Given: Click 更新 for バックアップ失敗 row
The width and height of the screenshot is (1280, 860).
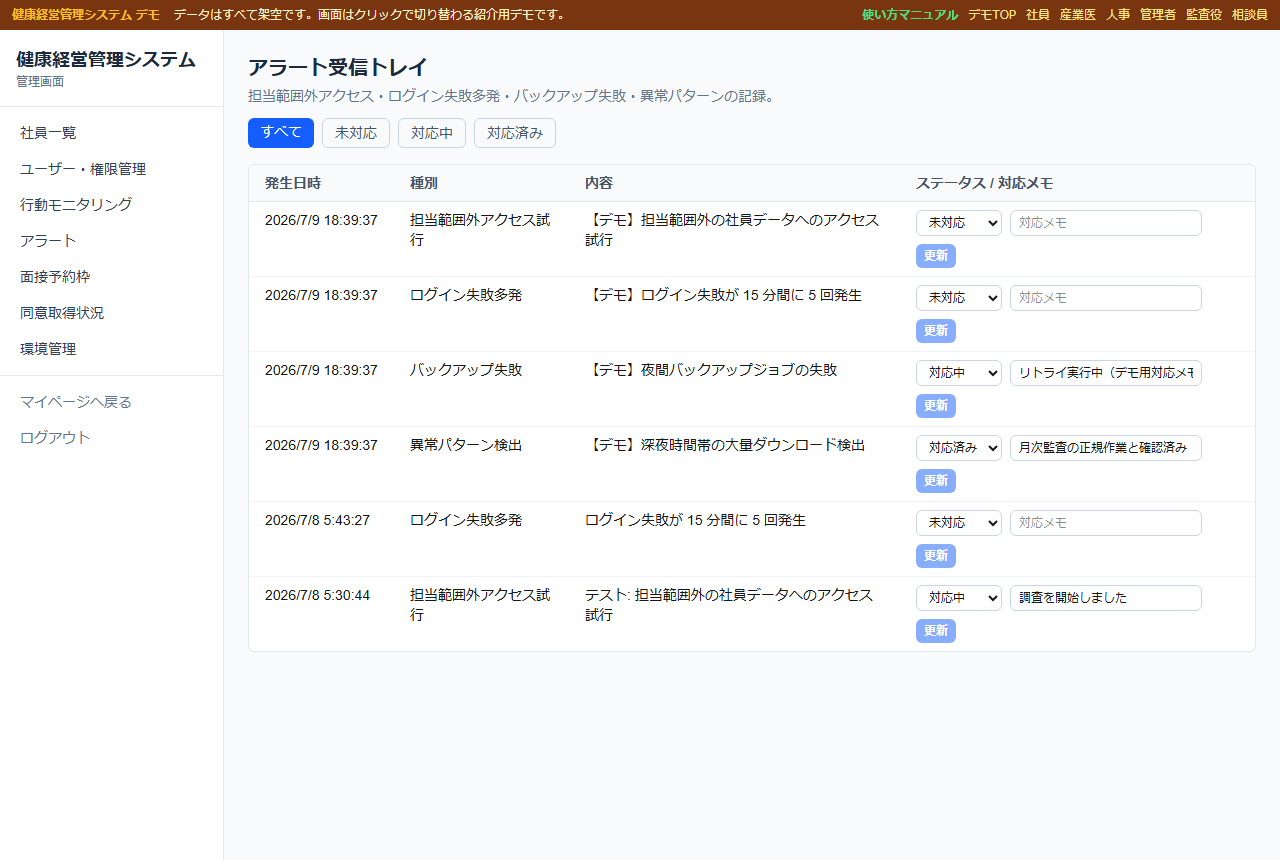Looking at the screenshot, I should point(936,406).
